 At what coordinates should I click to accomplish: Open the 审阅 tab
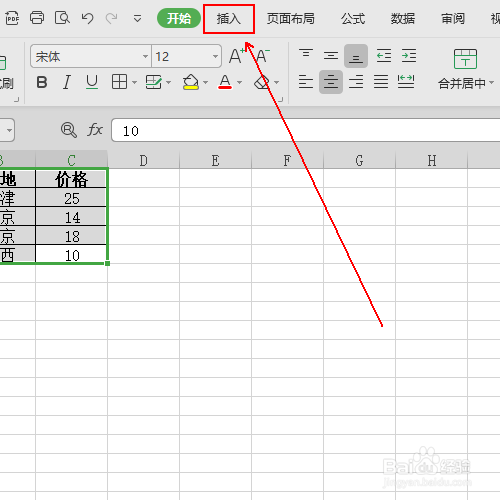(x=453, y=19)
